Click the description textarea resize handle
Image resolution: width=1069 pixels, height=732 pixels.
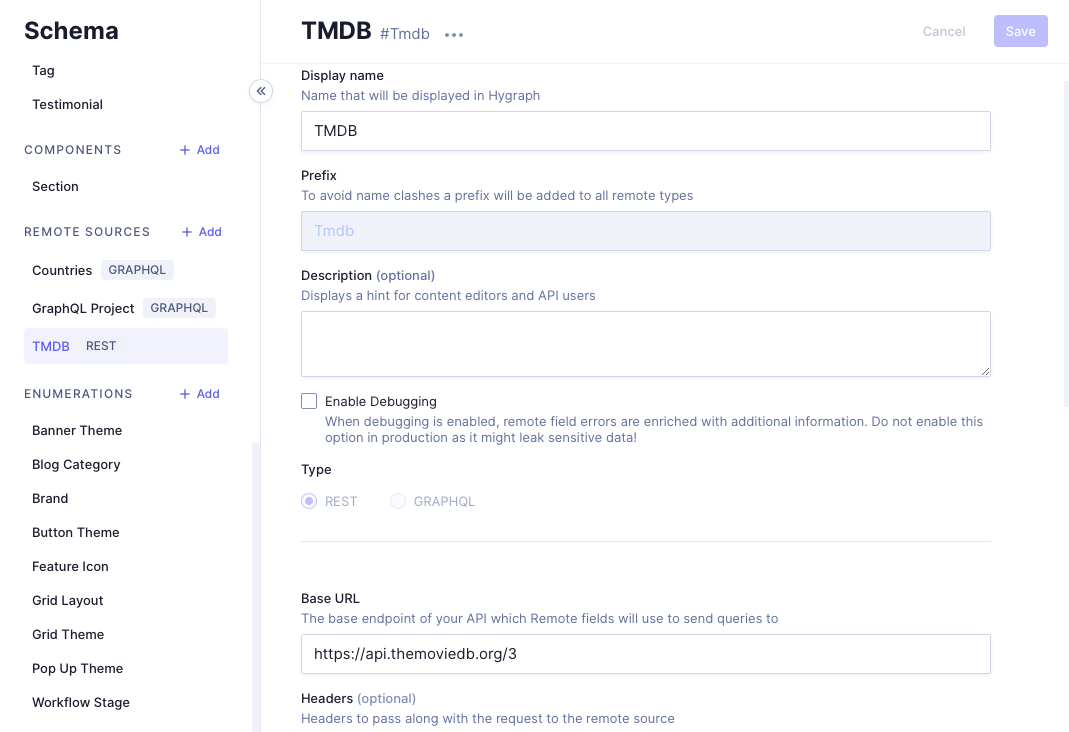pyautogui.click(x=985, y=371)
